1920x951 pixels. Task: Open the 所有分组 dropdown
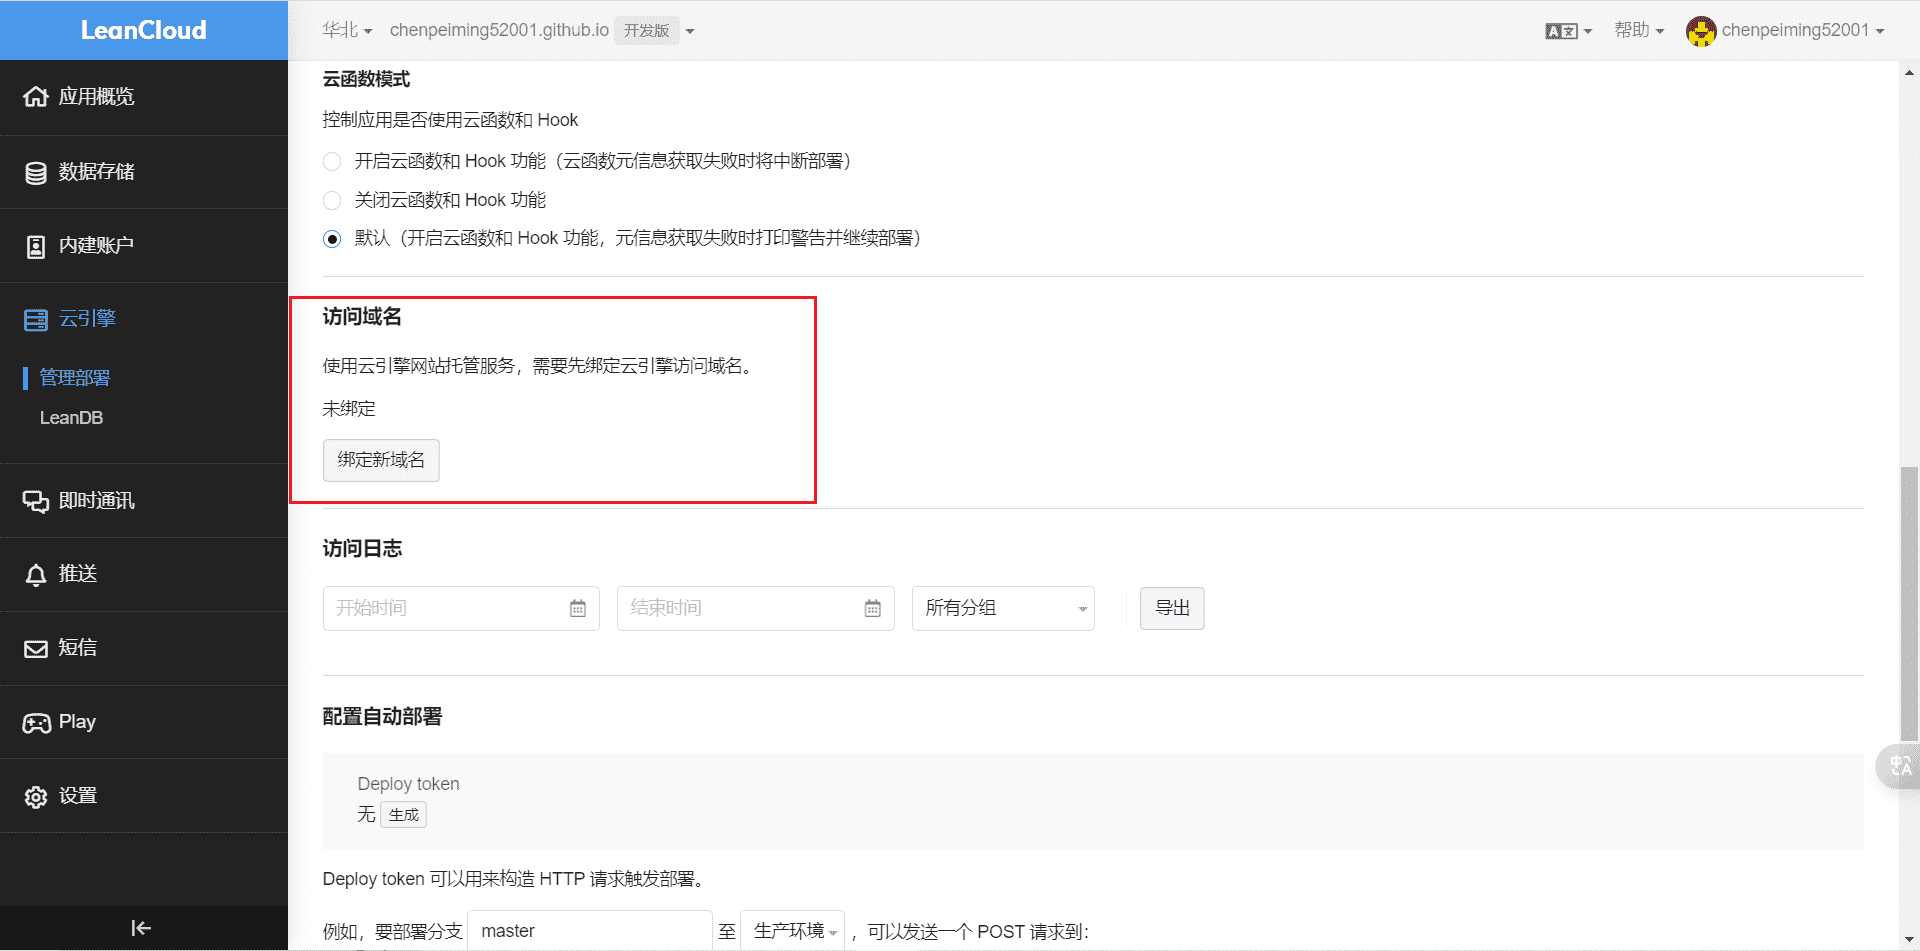coord(1003,608)
